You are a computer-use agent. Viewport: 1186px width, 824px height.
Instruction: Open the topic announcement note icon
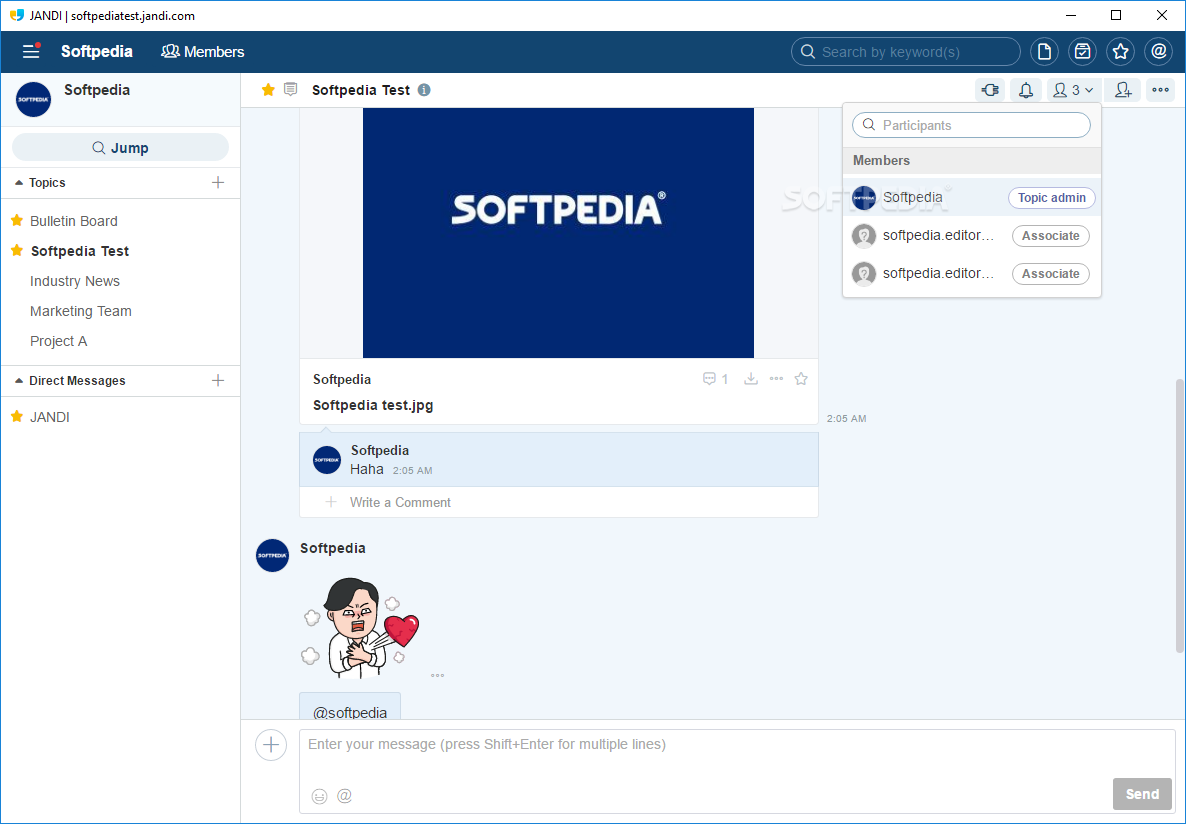click(290, 89)
